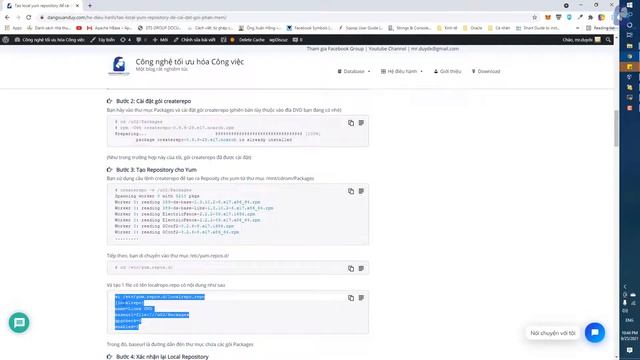Open the Oracle bookmarks folder
Screen dimensions: 640x360
coord(473,28)
